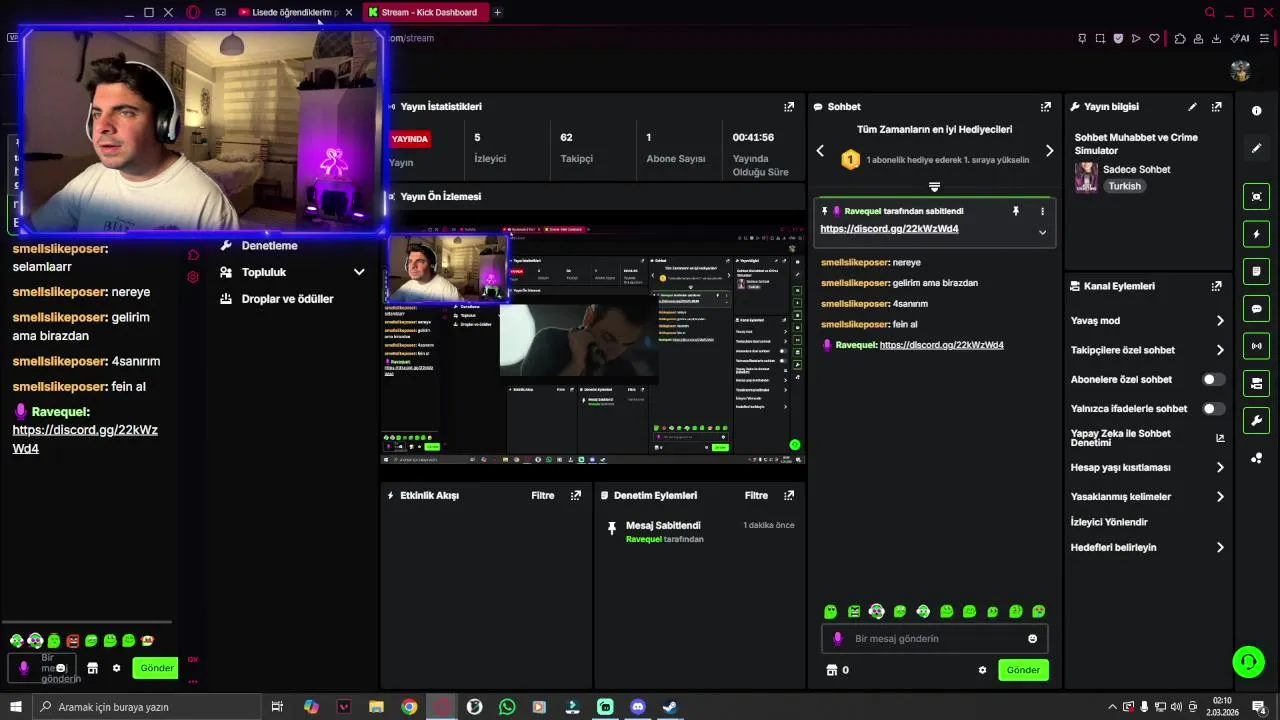The width and height of the screenshot is (1280, 720).
Task: Open chat settings gear beside Gönder in Sohbet
Action: [x=982, y=670]
